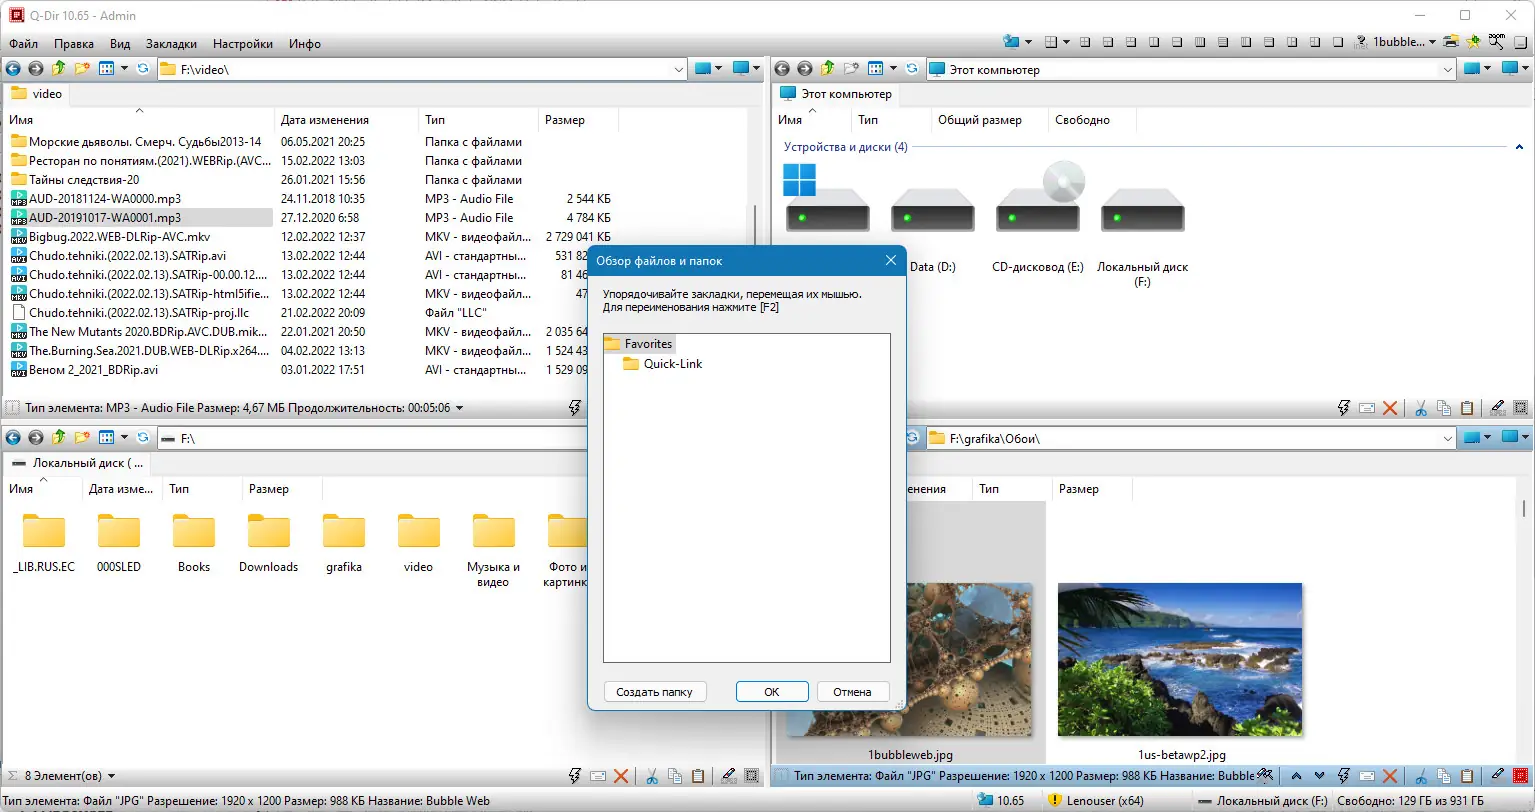Select AUD-20181124-WA0000.mp3 file
Image resolution: width=1535 pixels, height=812 pixels.
tap(105, 199)
